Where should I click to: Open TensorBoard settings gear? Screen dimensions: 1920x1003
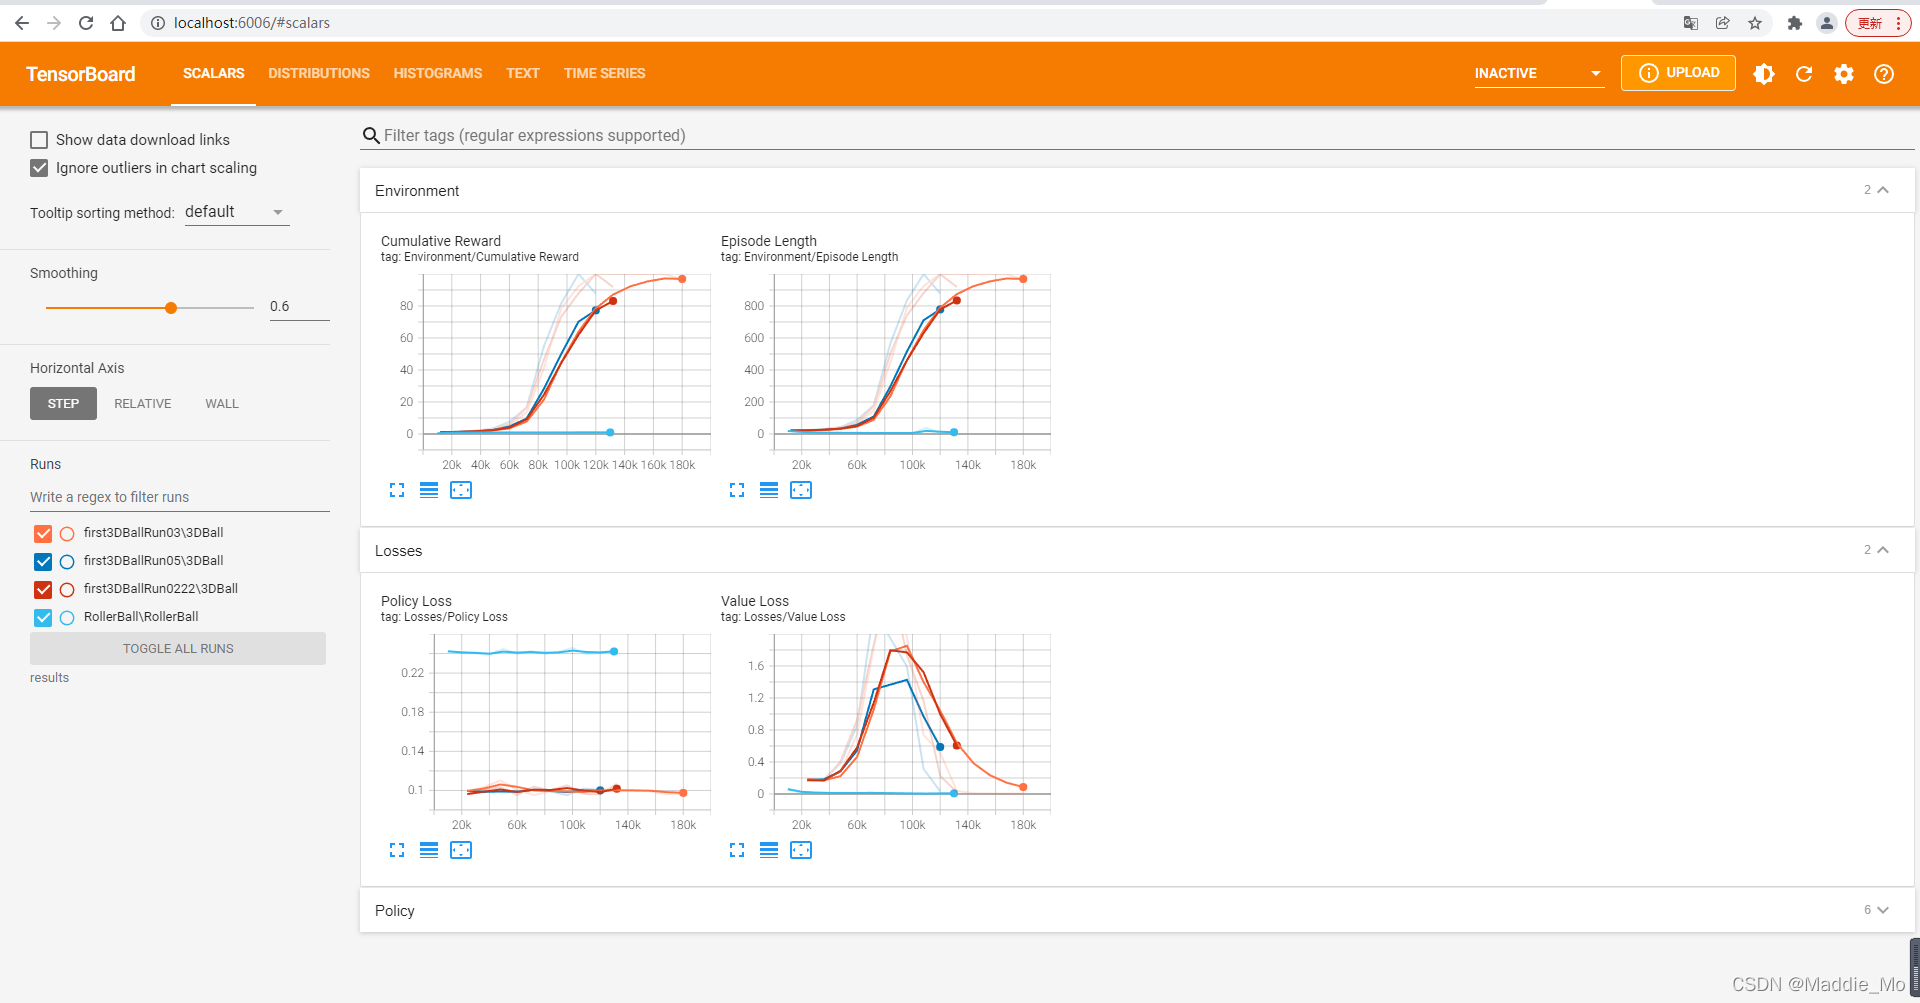(1844, 74)
